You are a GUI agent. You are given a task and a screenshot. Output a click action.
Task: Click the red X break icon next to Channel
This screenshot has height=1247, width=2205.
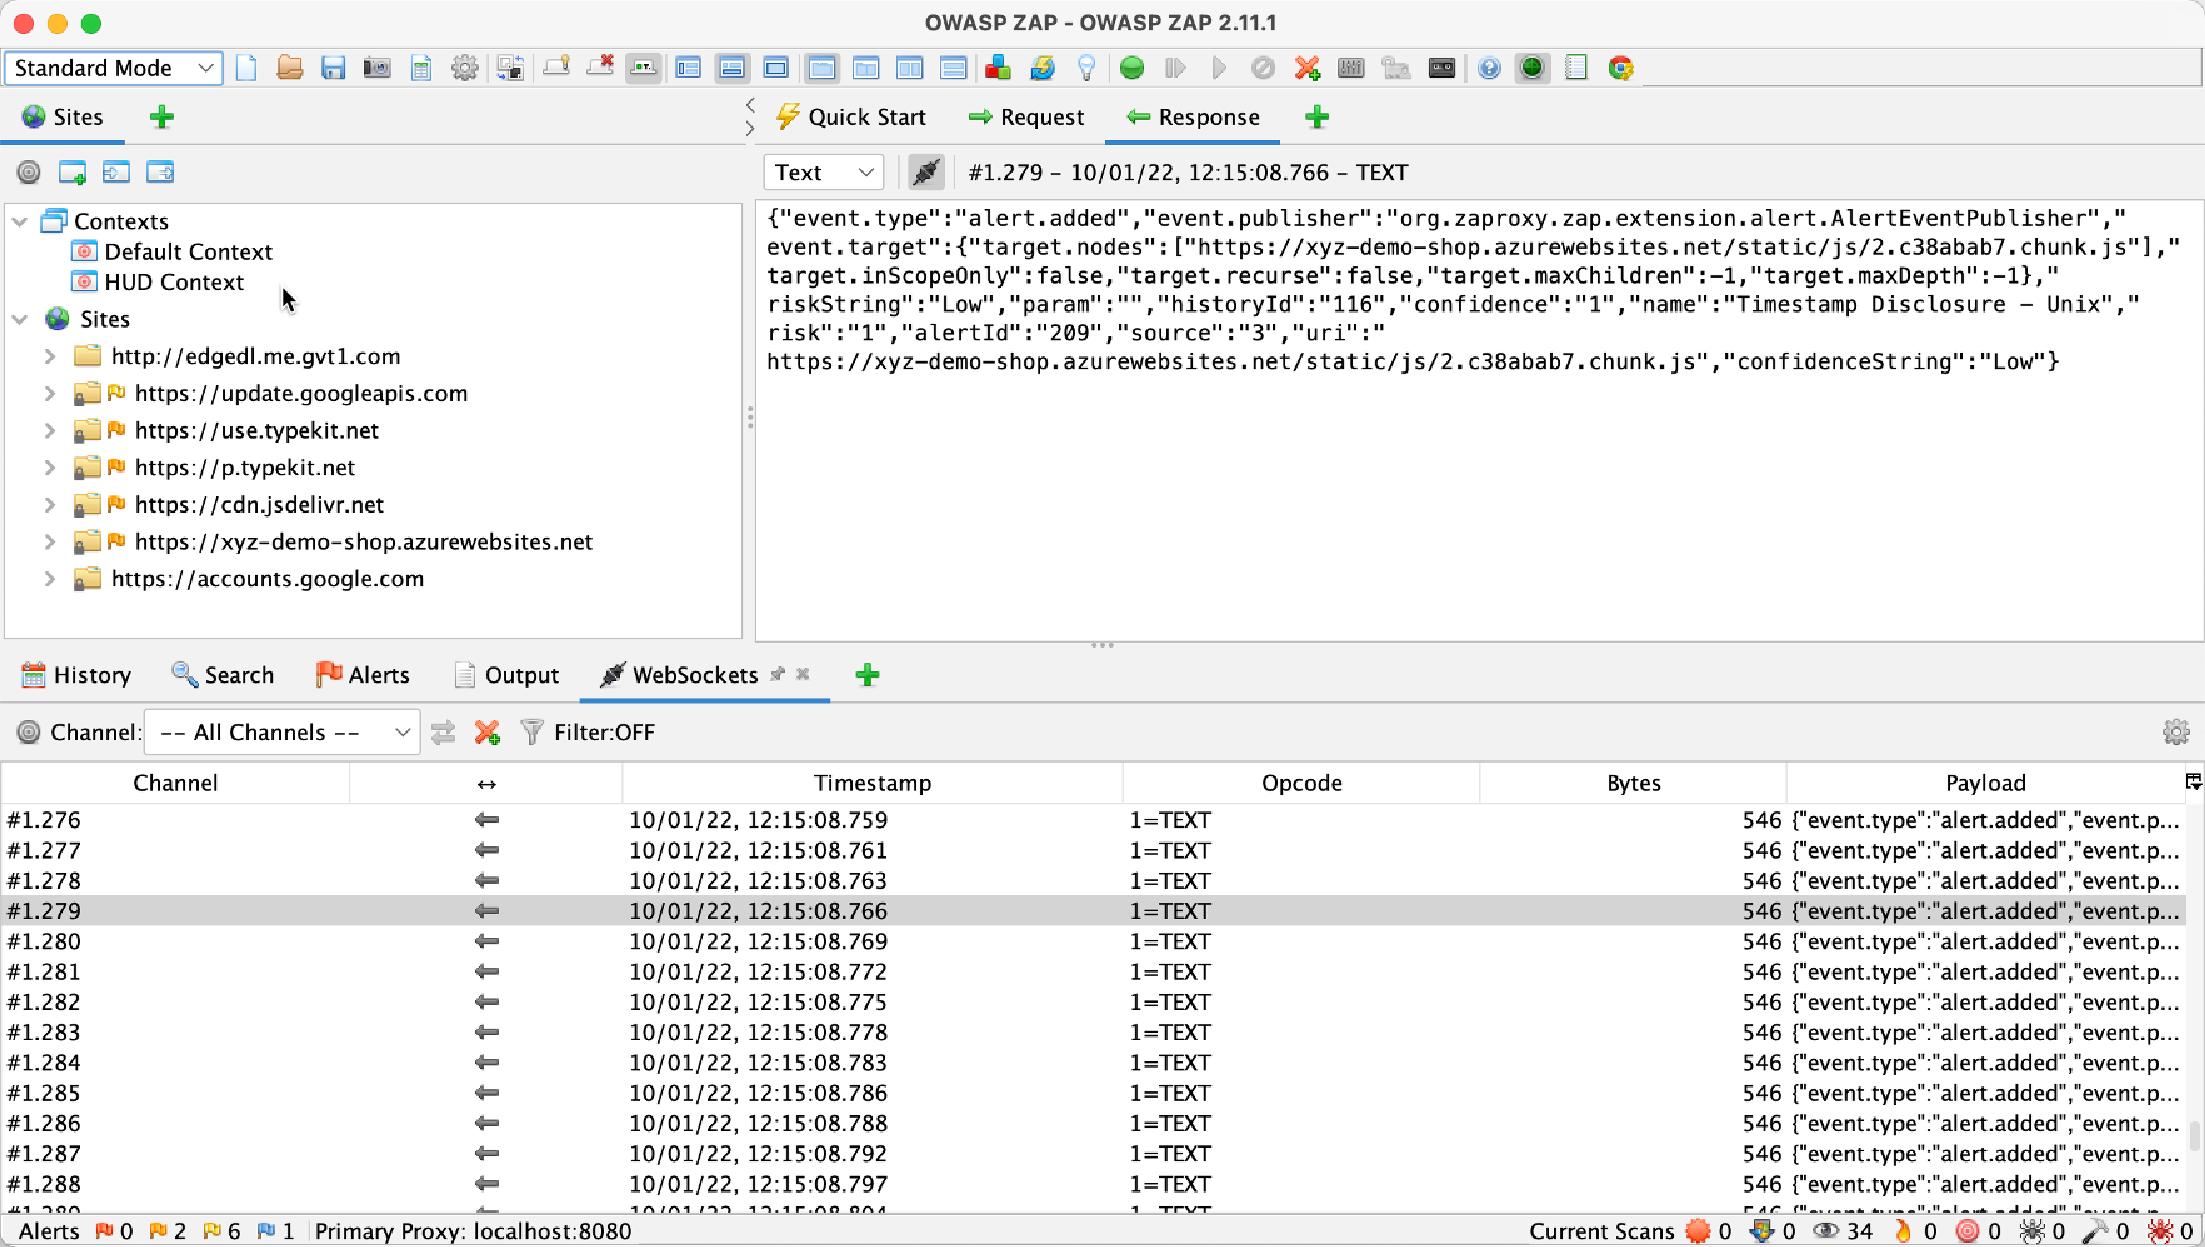(487, 732)
